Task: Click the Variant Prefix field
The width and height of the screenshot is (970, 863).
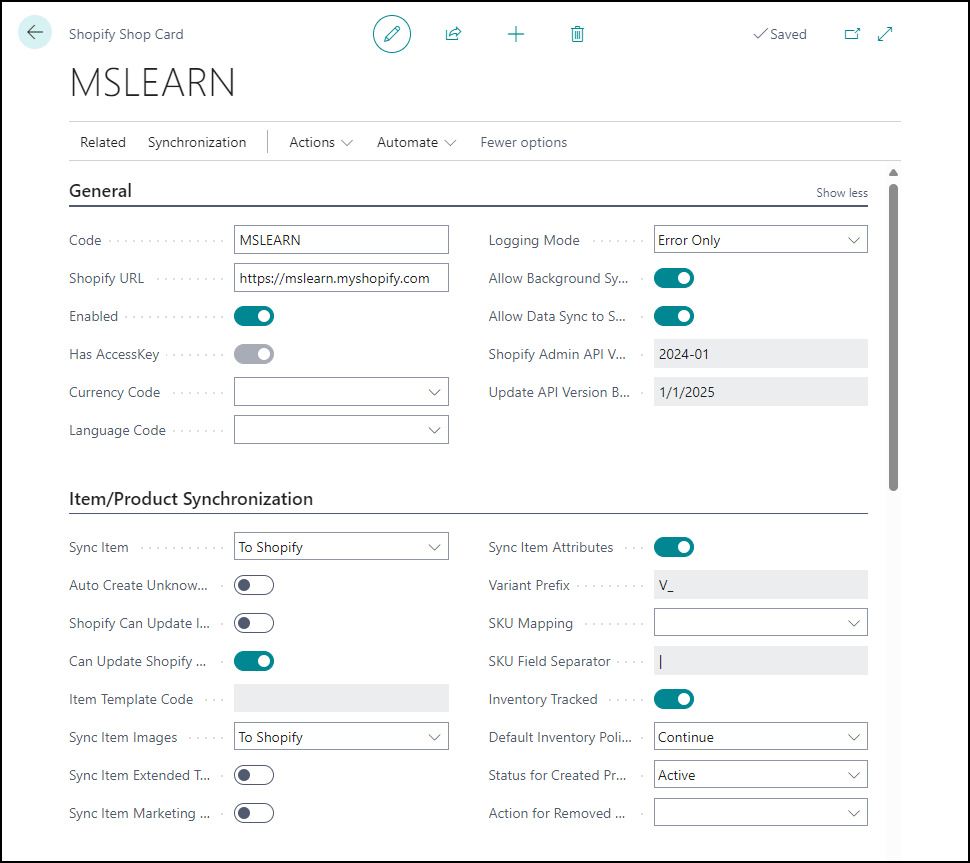Action: coord(760,585)
